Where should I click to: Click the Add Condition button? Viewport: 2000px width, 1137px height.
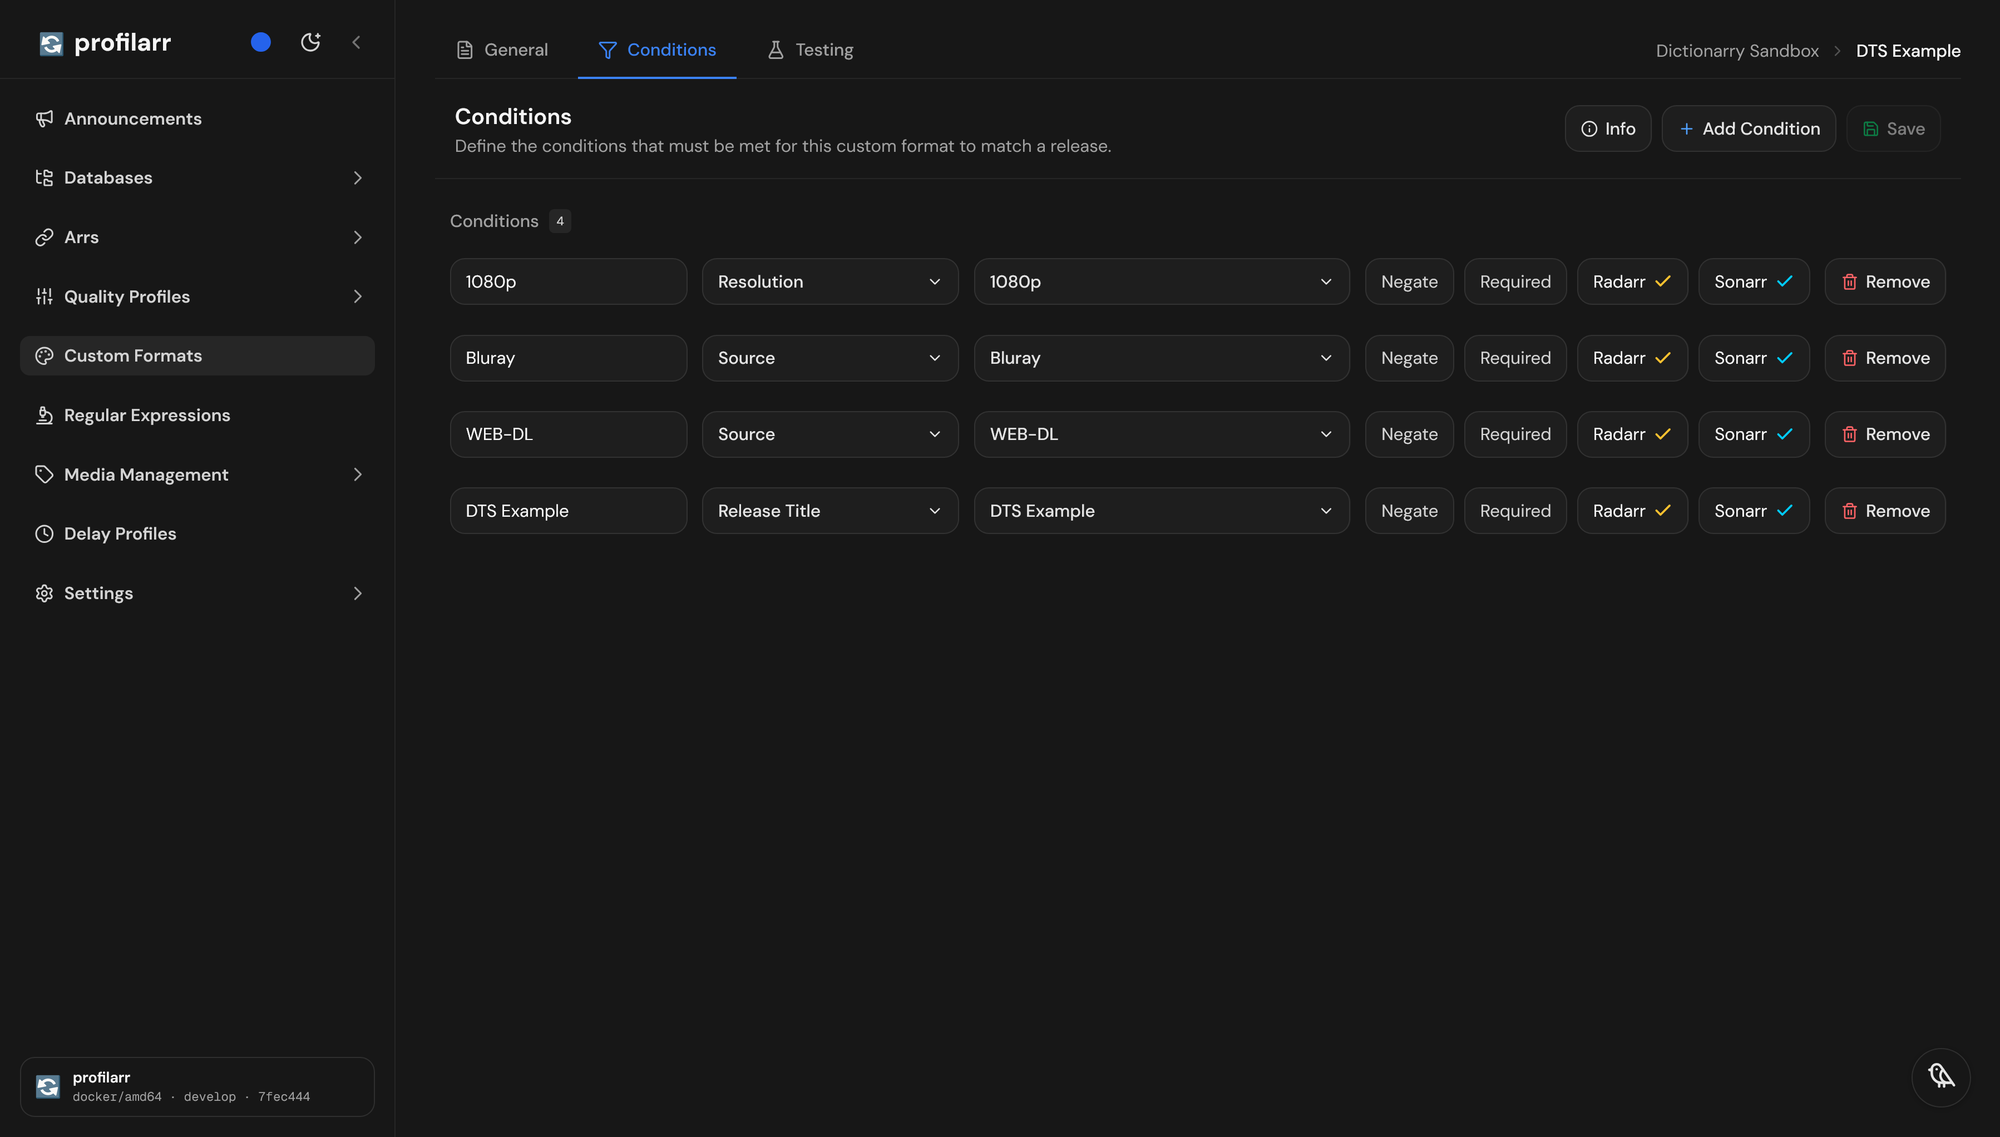pyautogui.click(x=1749, y=129)
